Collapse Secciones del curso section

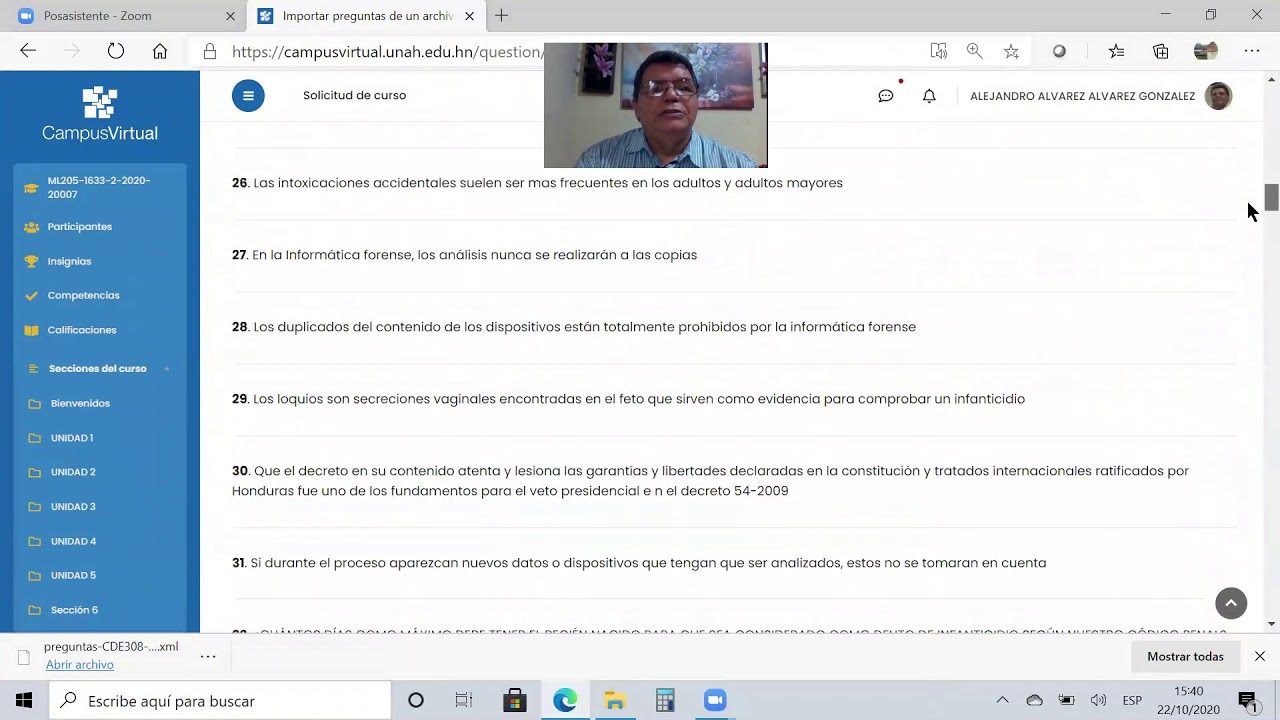pos(166,369)
